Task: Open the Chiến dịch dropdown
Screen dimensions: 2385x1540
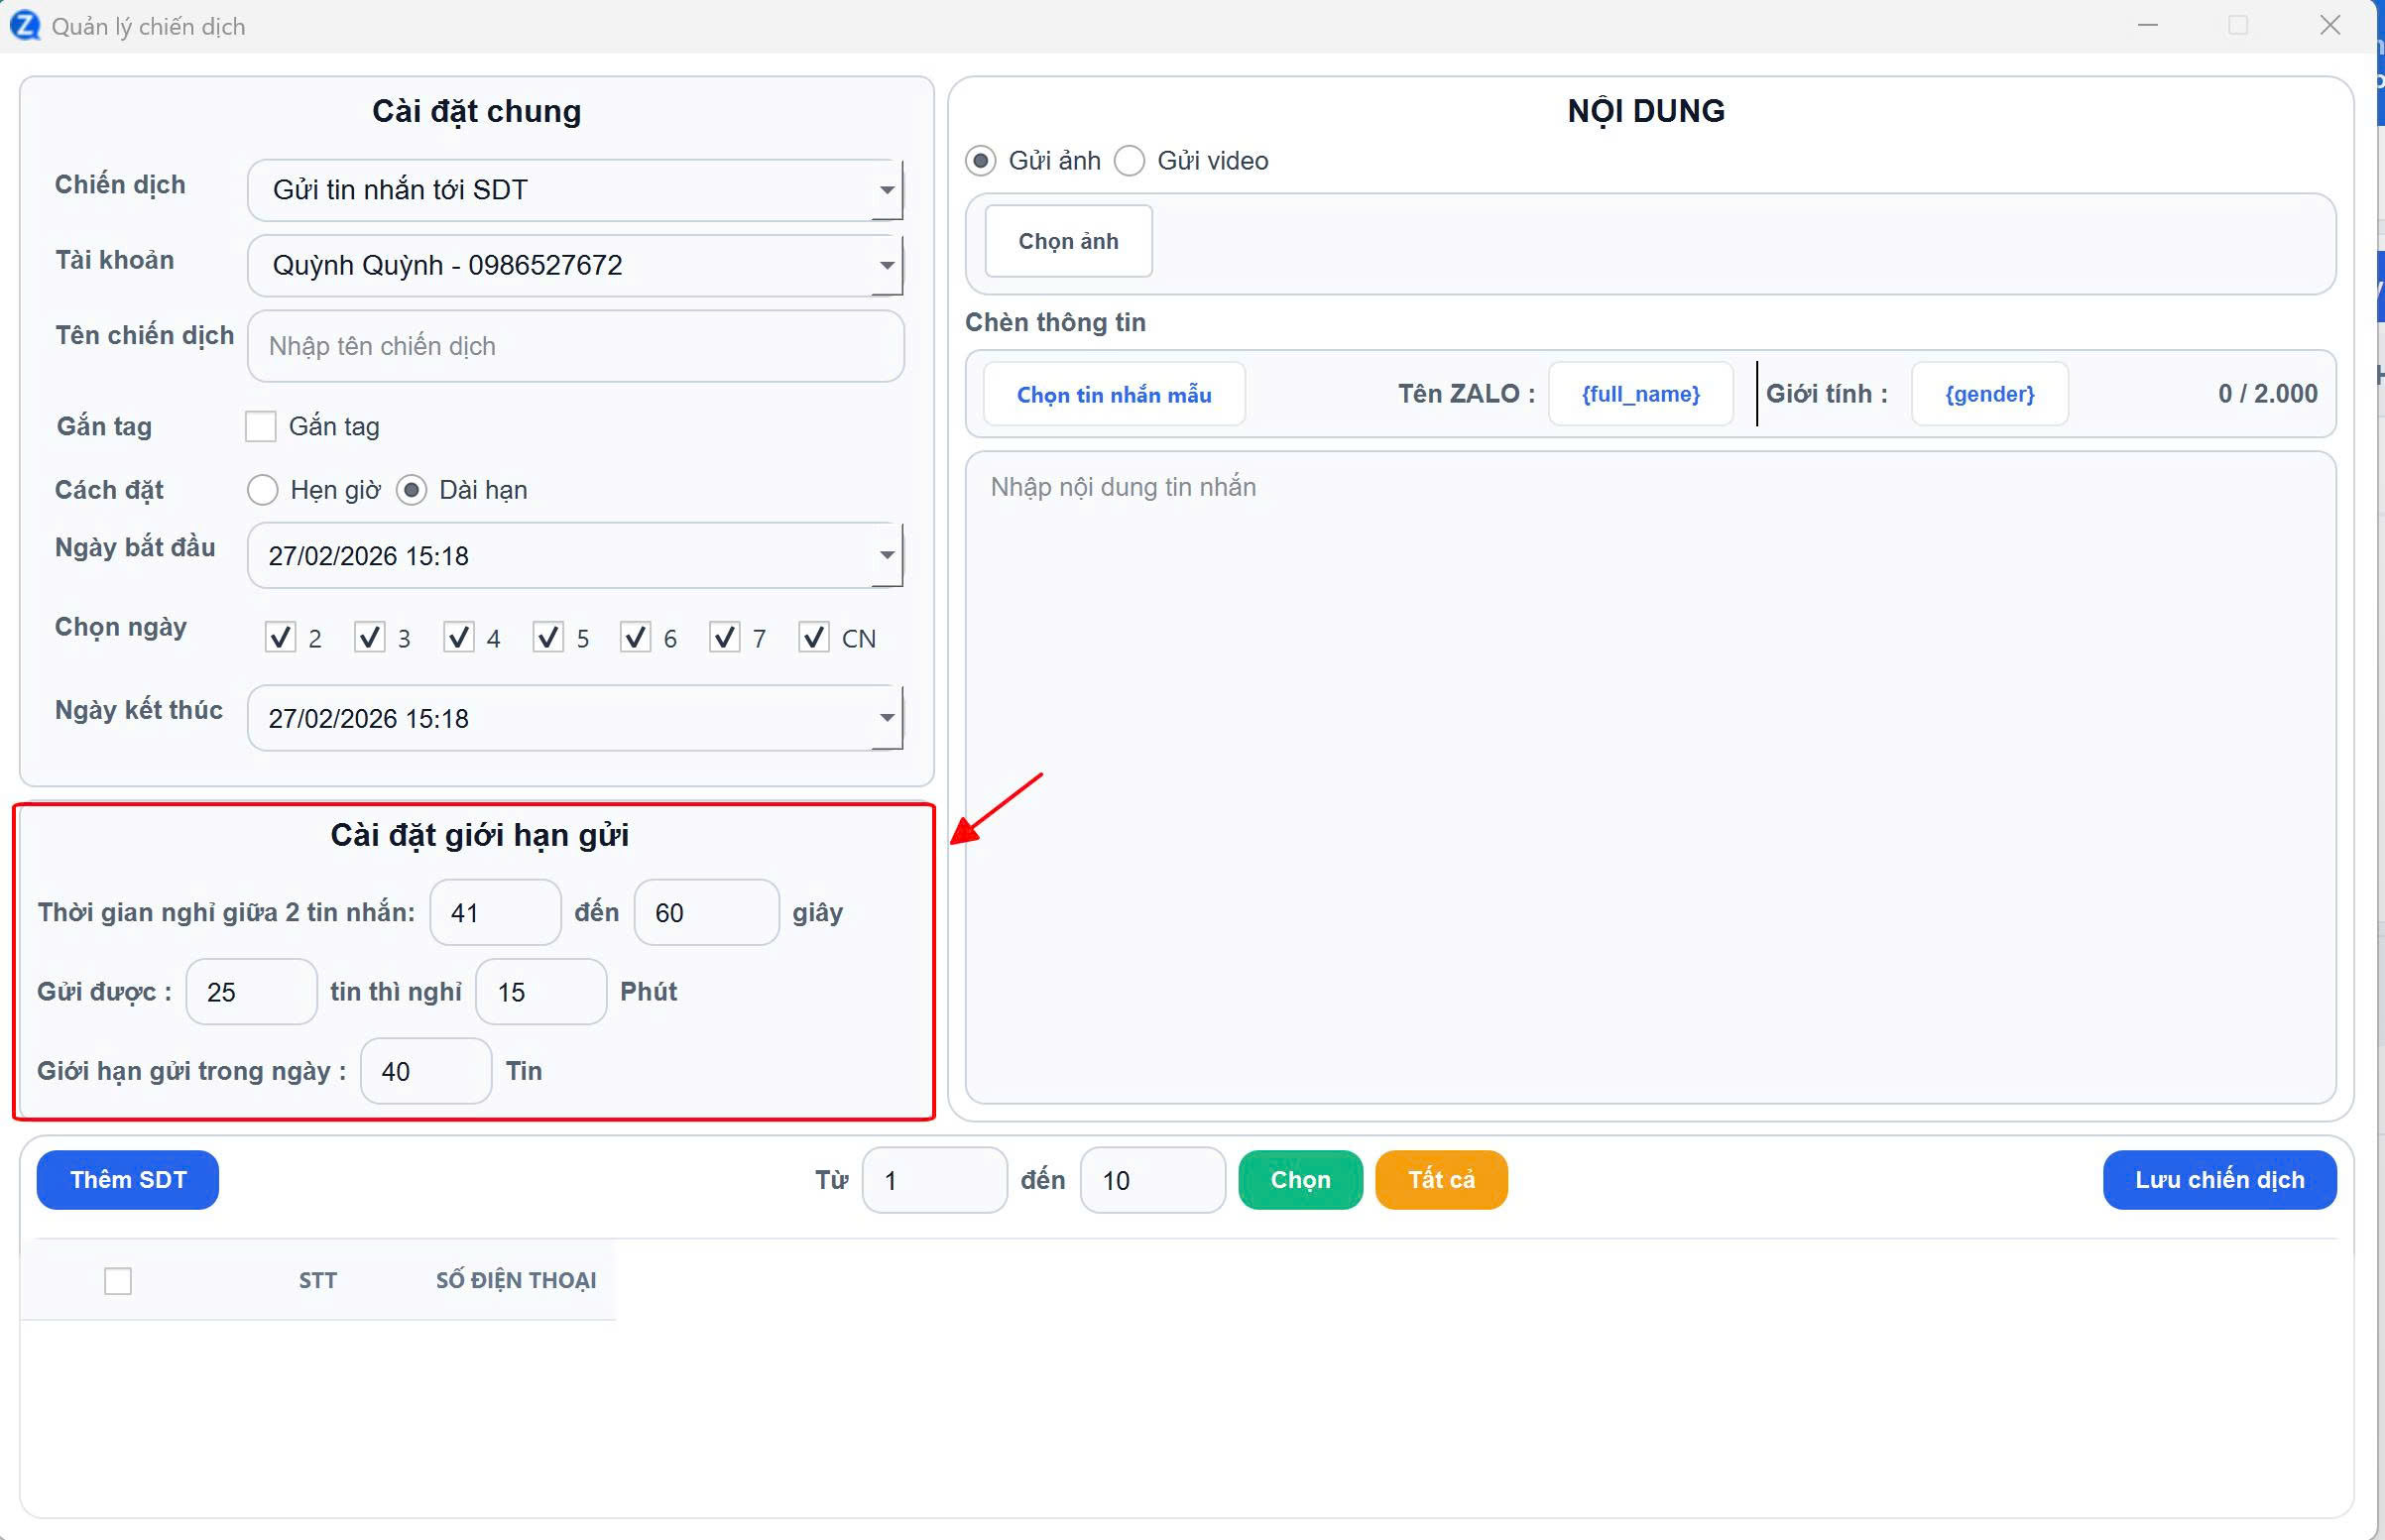Action: 886,190
